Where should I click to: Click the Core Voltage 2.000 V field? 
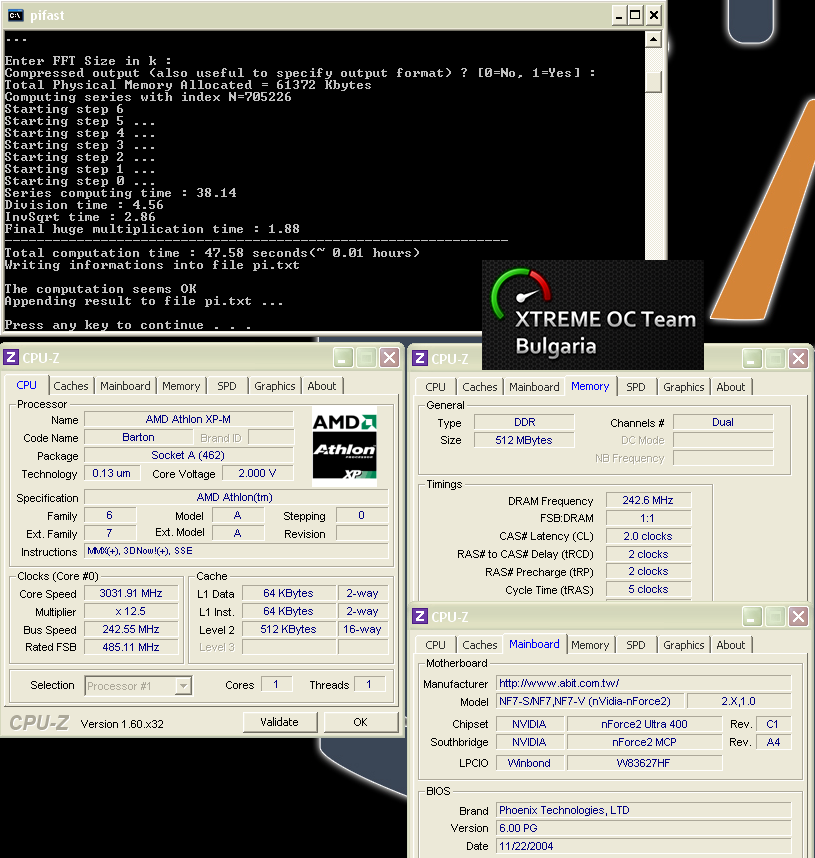coord(257,473)
